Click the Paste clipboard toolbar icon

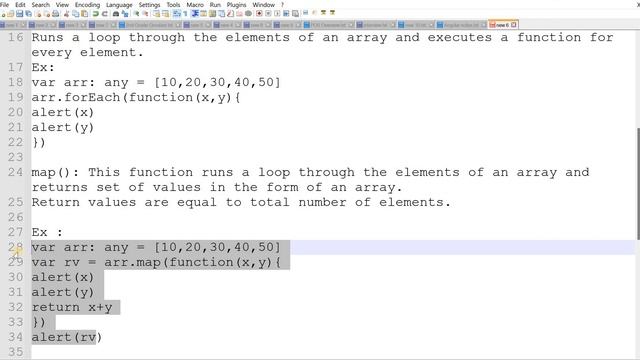[x=84, y=13]
